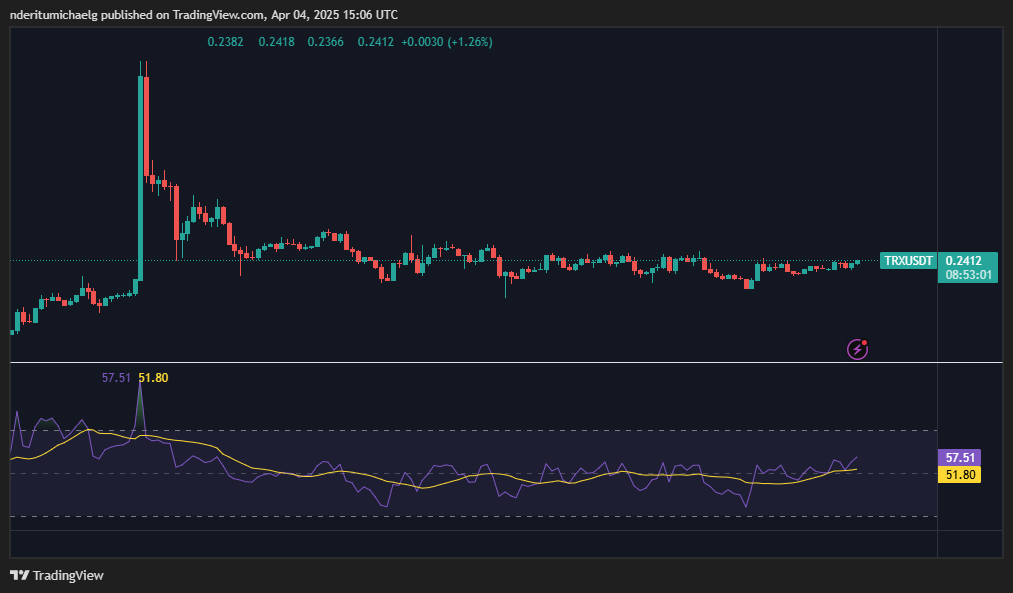Click the high value 0.2418
The height and width of the screenshot is (593, 1013).
pyautogui.click(x=275, y=42)
